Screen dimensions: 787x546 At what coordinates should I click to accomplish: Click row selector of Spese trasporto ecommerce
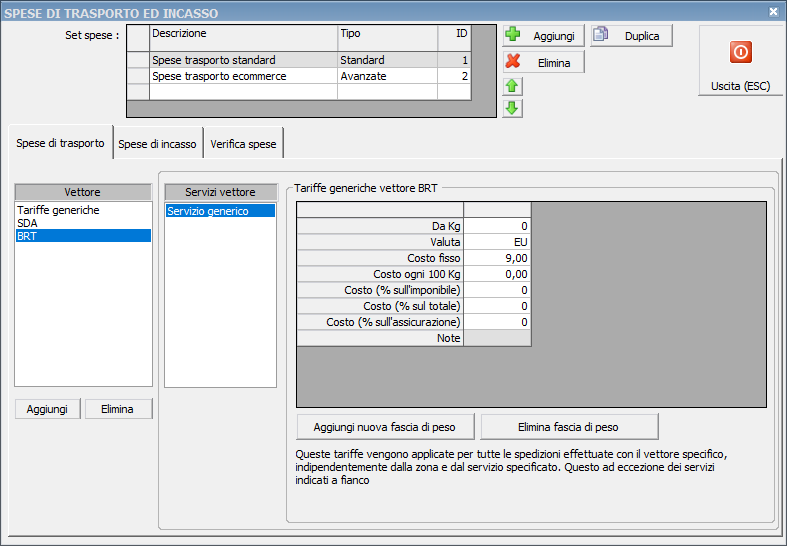click(138, 76)
